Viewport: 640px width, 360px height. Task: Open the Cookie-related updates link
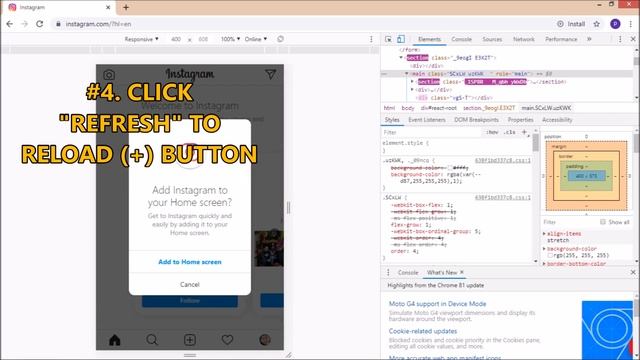click(x=422, y=331)
